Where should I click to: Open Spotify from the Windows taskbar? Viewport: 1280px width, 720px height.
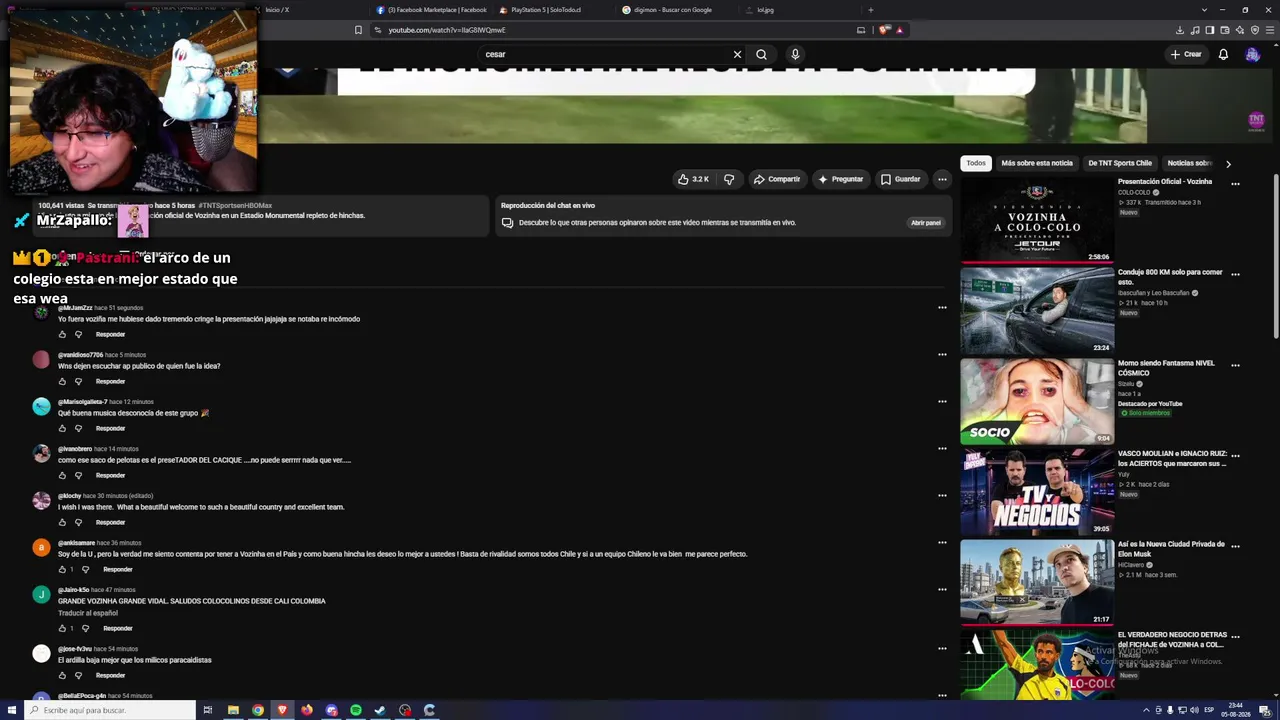[356, 710]
